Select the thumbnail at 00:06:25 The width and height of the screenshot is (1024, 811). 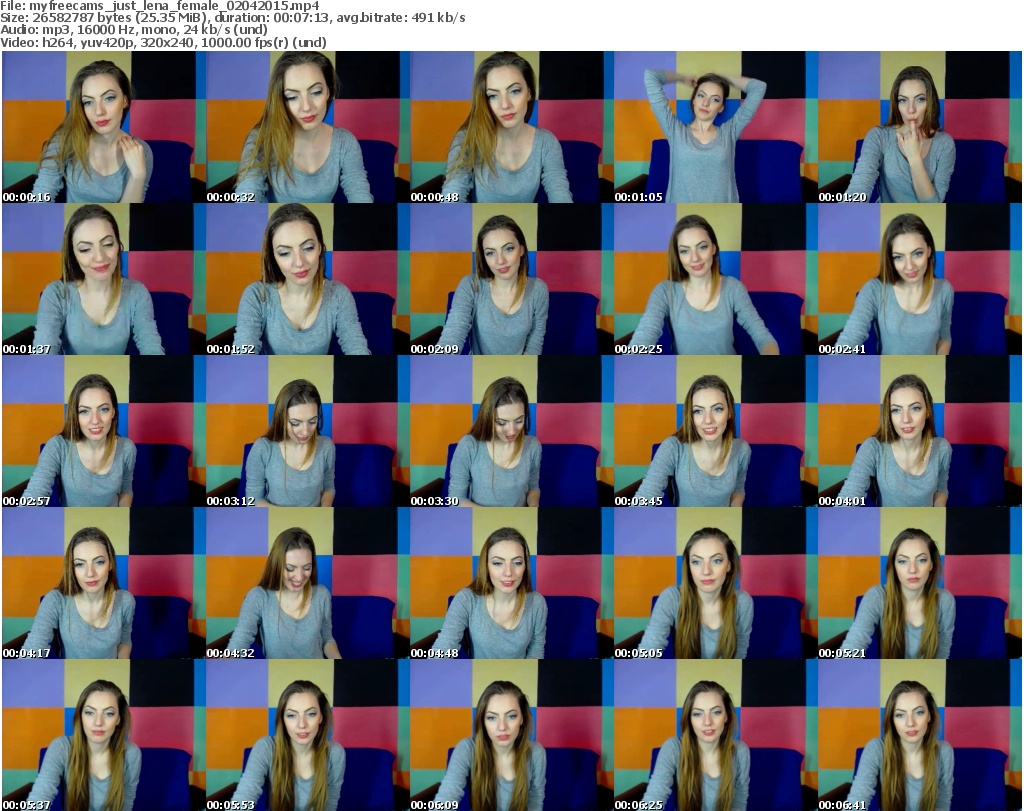point(715,735)
